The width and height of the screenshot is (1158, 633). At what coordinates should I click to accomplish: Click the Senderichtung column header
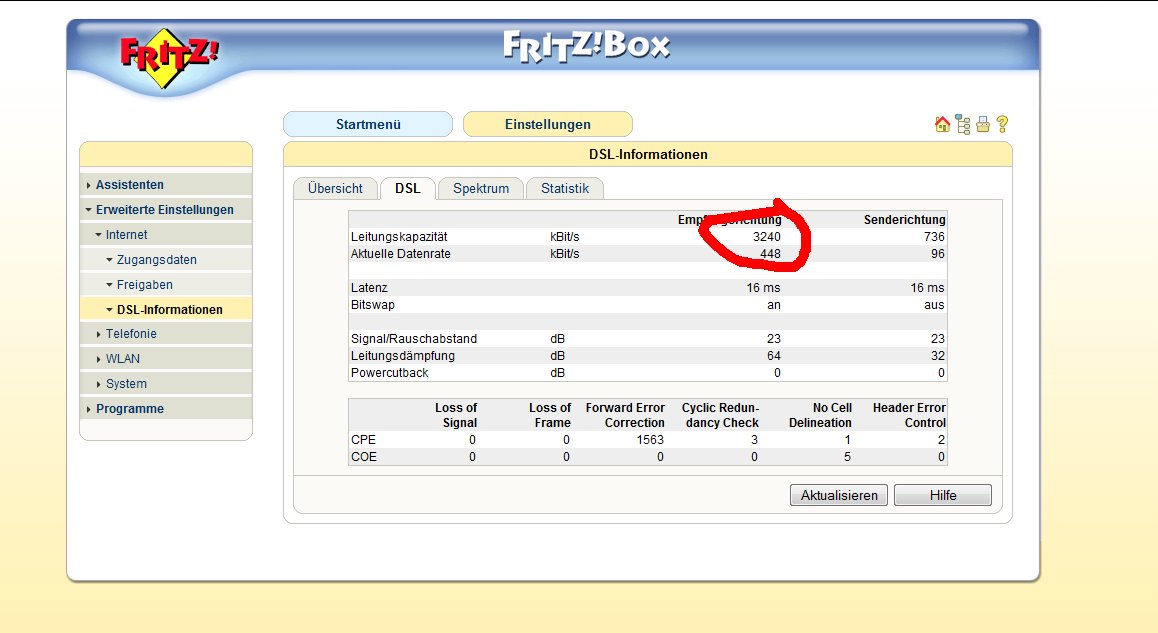click(905, 219)
